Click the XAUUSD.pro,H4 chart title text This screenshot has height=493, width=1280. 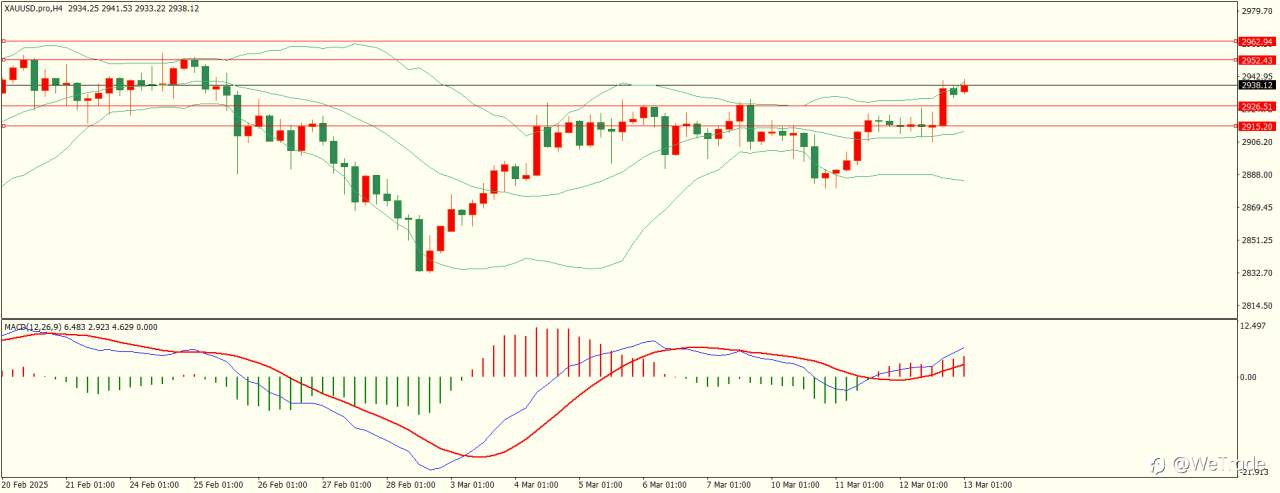click(33, 7)
